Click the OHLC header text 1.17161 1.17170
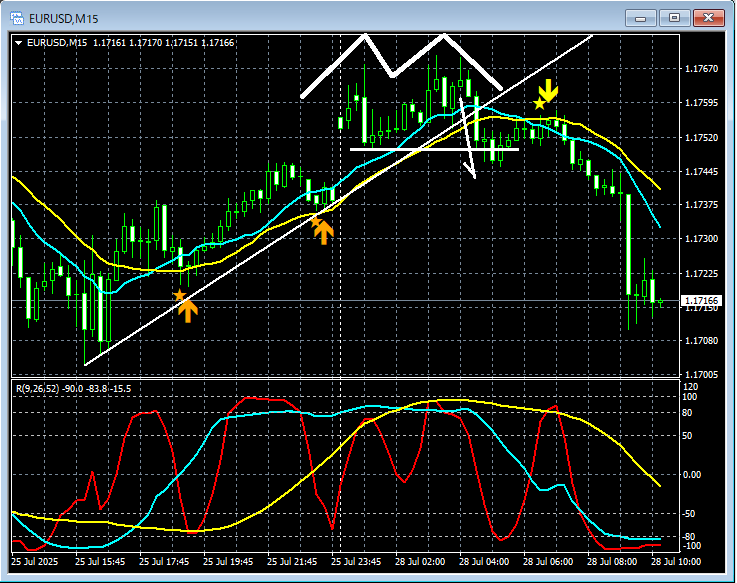The width and height of the screenshot is (737, 583). [127, 43]
